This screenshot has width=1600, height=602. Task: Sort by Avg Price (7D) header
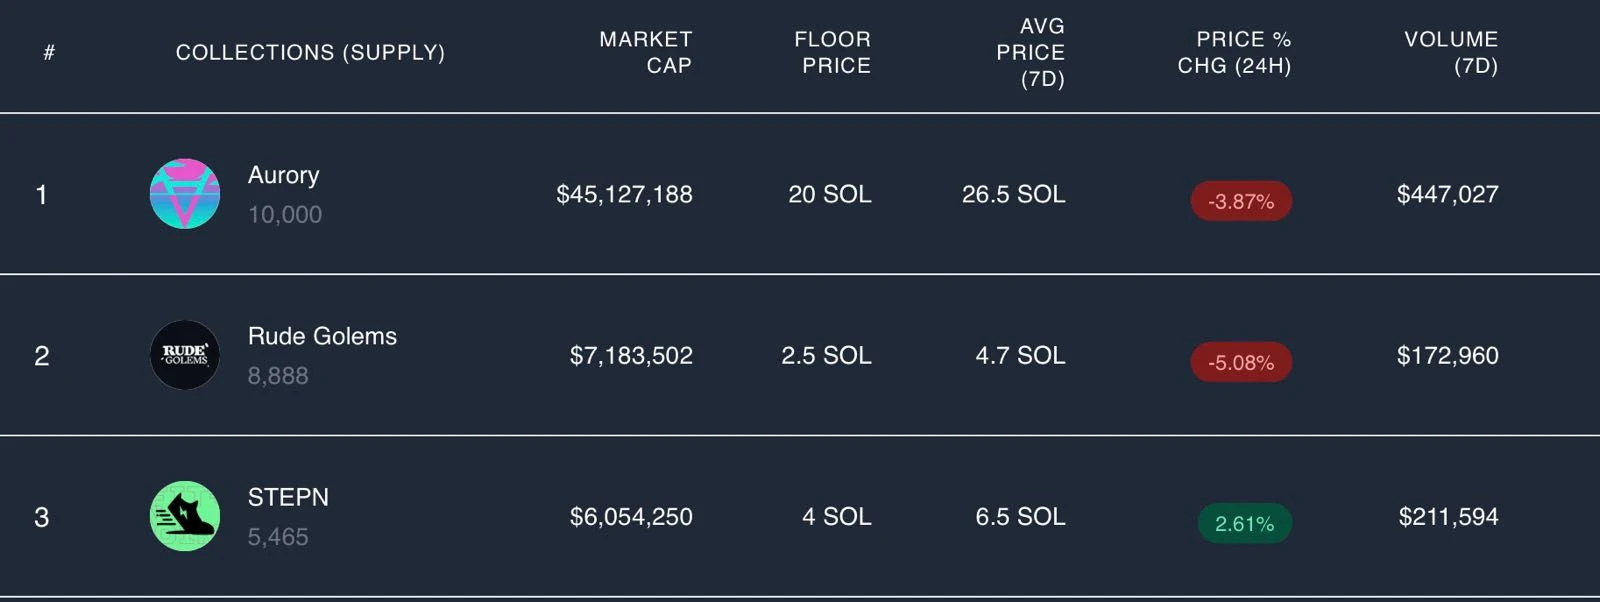pyautogui.click(x=1030, y=52)
